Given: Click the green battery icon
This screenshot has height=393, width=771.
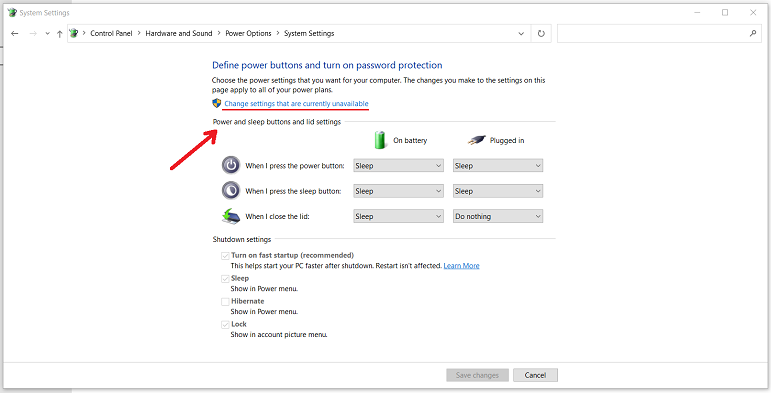Looking at the screenshot, I should coord(380,140).
